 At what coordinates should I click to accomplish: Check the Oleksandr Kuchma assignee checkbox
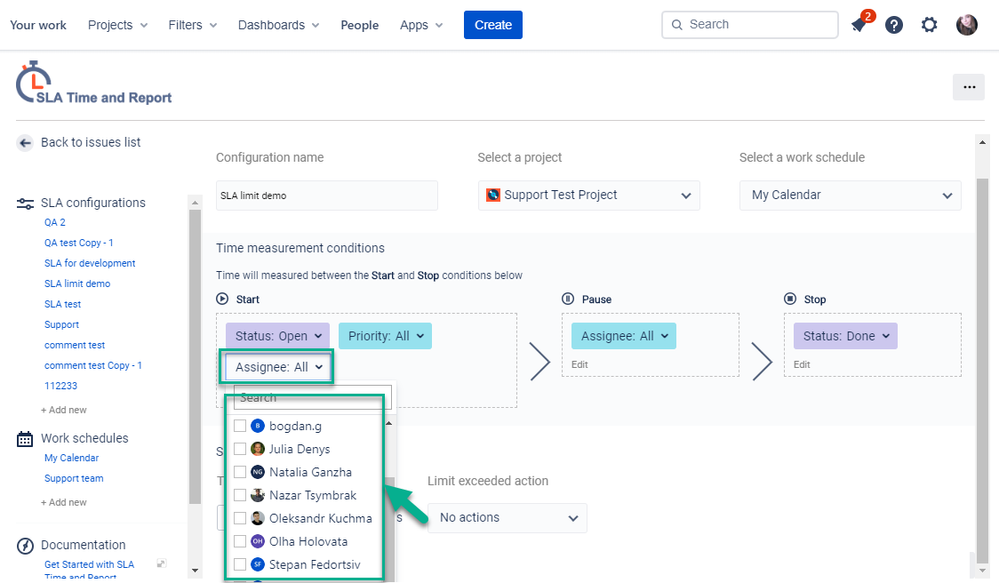pyautogui.click(x=240, y=518)
